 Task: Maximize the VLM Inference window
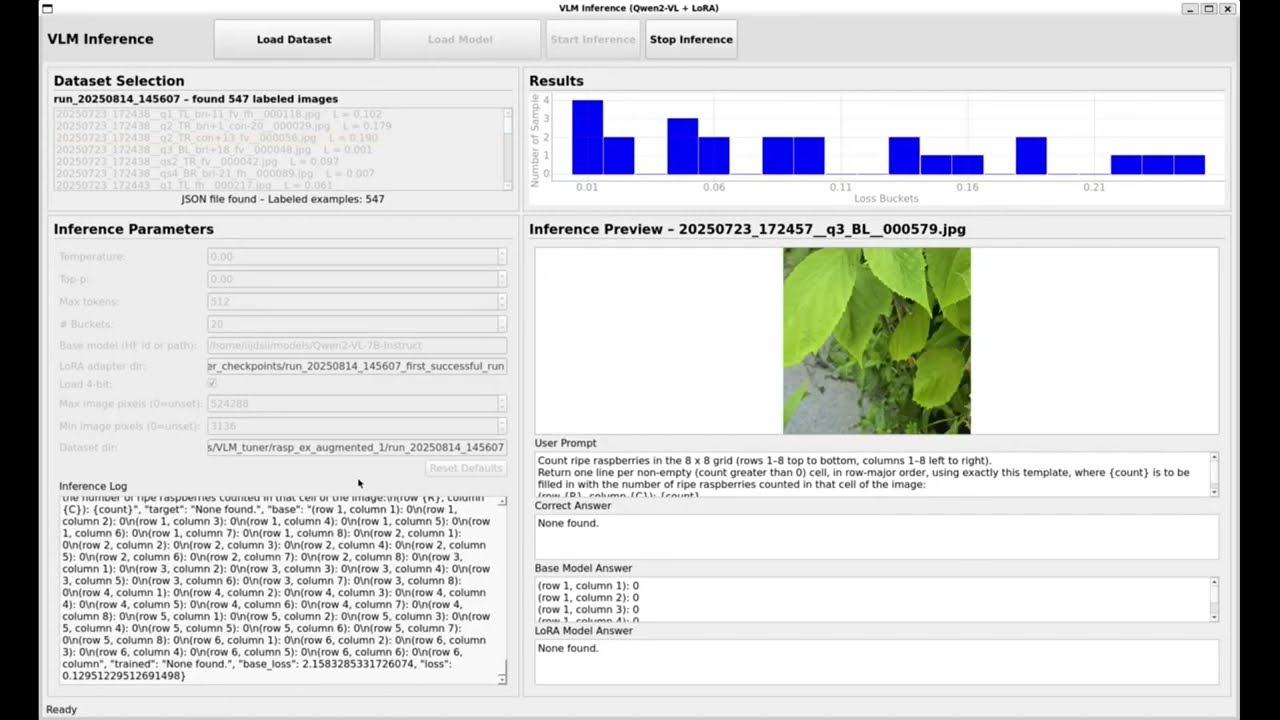pyautogui.click(x=1208, y=9)
